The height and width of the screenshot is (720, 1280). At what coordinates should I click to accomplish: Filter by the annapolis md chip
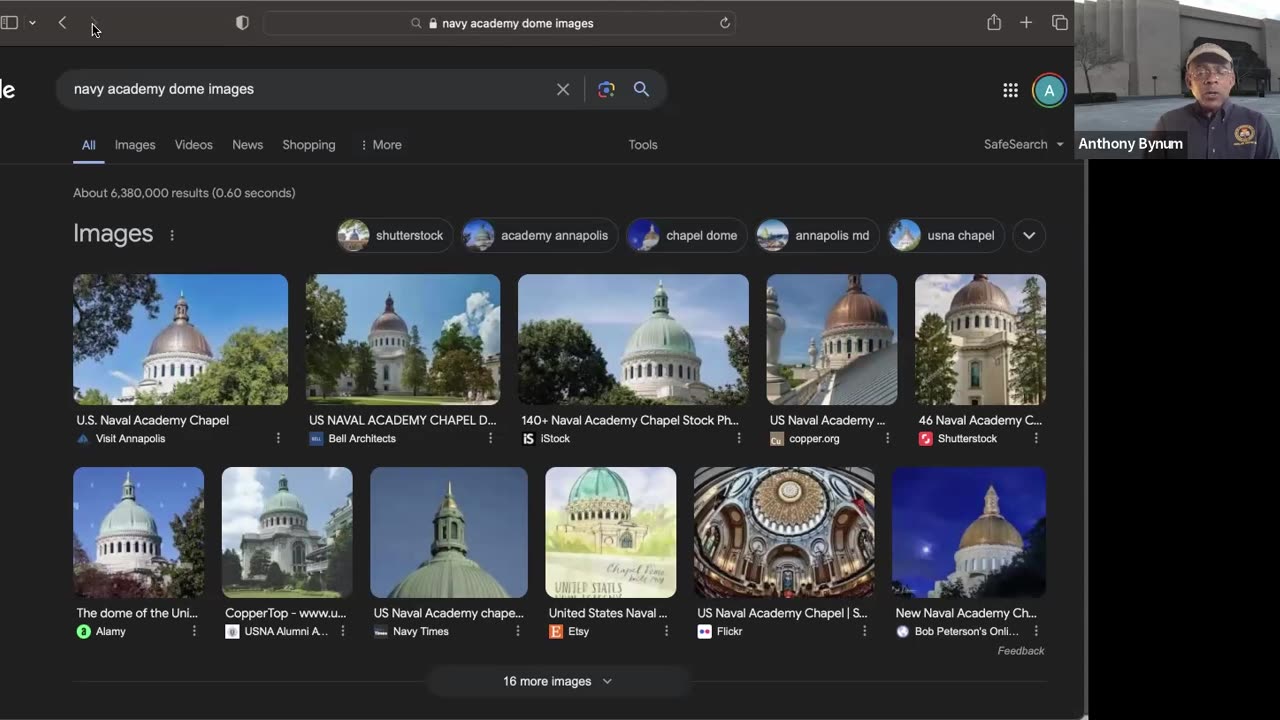817,236
